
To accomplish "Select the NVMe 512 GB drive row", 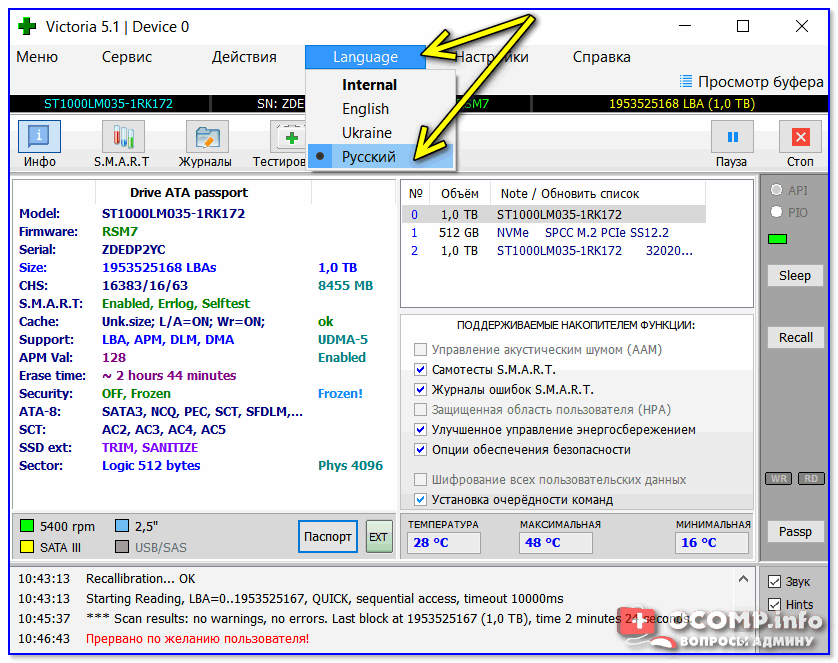I will tap(552, 232).
